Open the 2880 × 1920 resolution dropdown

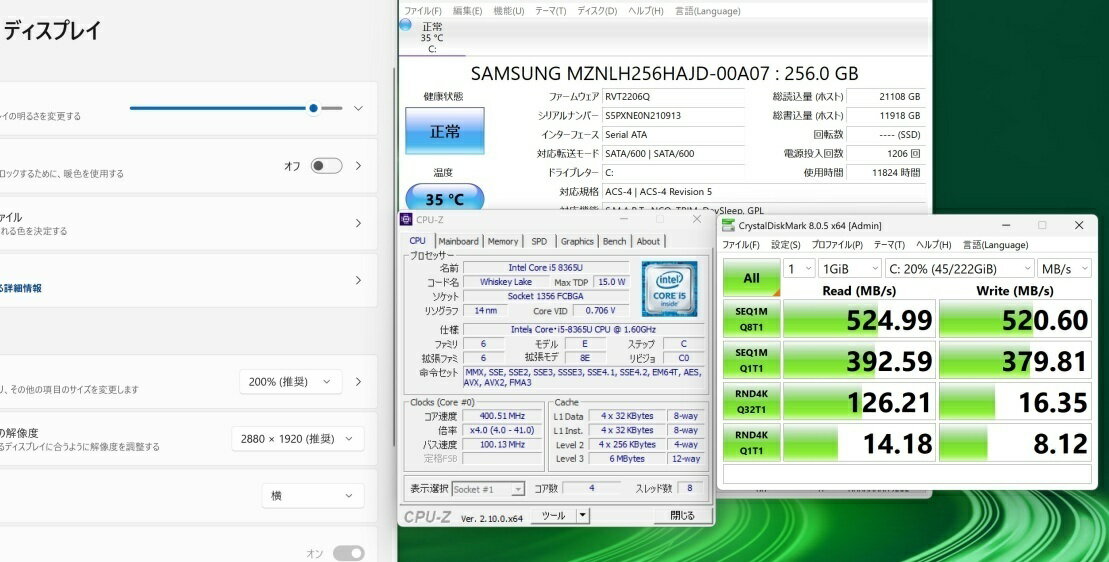tap(297, 438)
